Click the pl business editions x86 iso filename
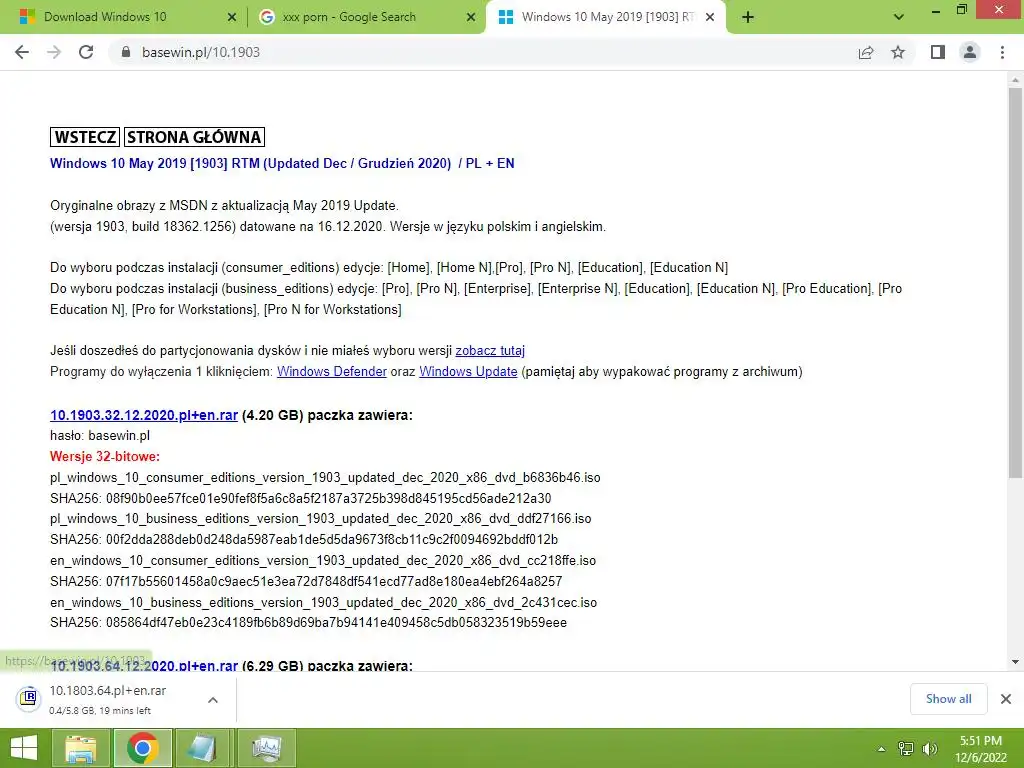1024x768 pixels. click(321, 519)
